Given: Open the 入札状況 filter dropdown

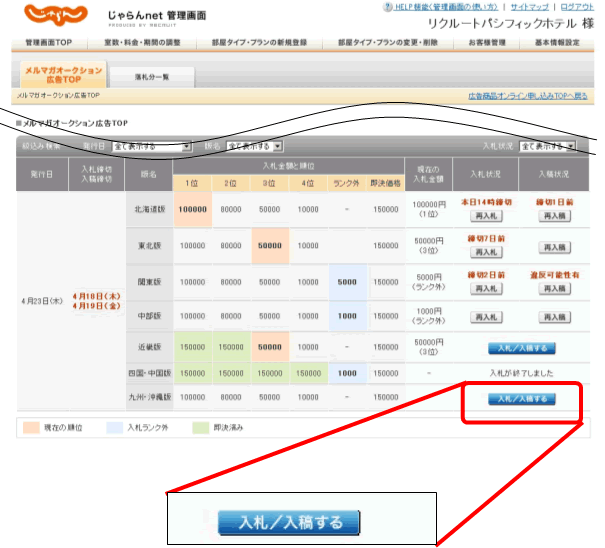Looking at the screenshot, I should tap(548, 146).
